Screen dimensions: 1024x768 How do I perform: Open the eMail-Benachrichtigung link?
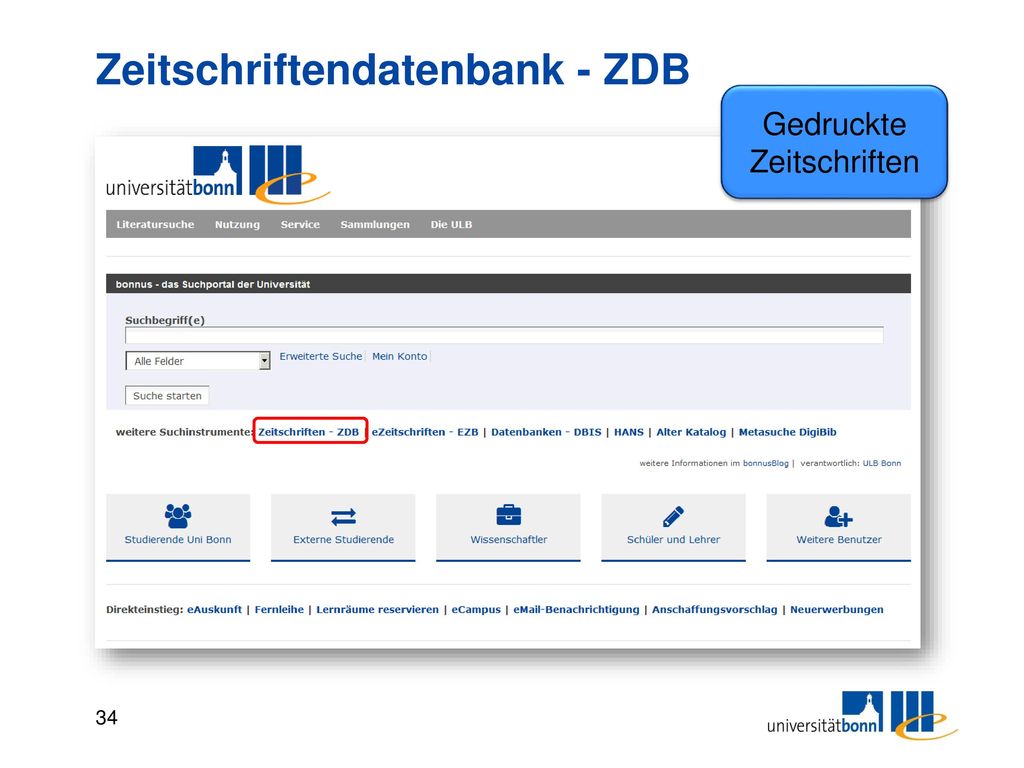pos(576,609)
